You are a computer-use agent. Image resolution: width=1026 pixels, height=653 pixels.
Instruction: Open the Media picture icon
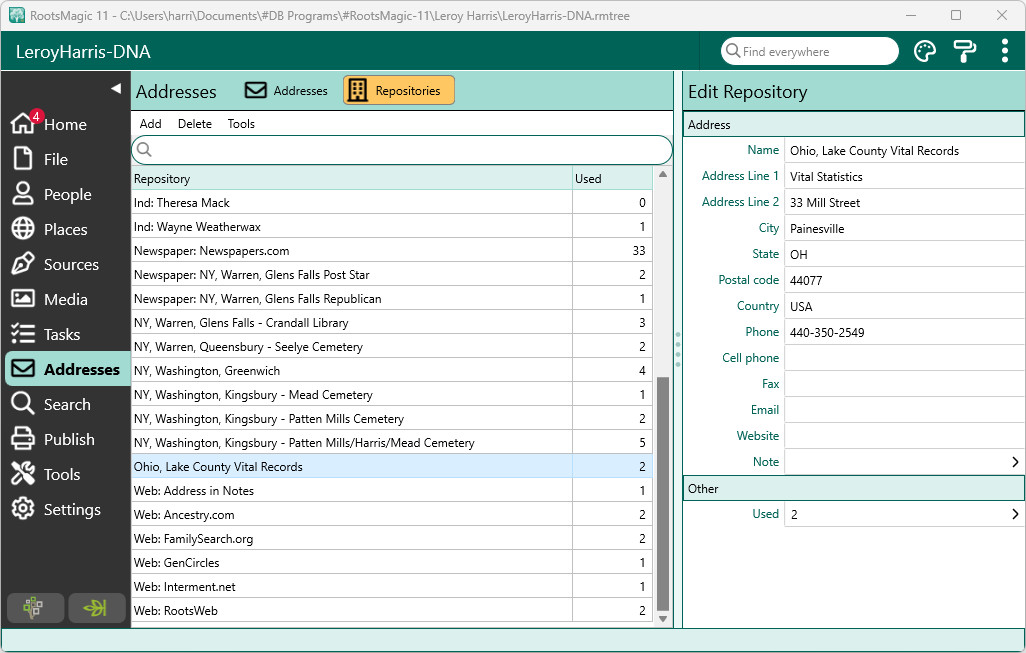[23, 299]
